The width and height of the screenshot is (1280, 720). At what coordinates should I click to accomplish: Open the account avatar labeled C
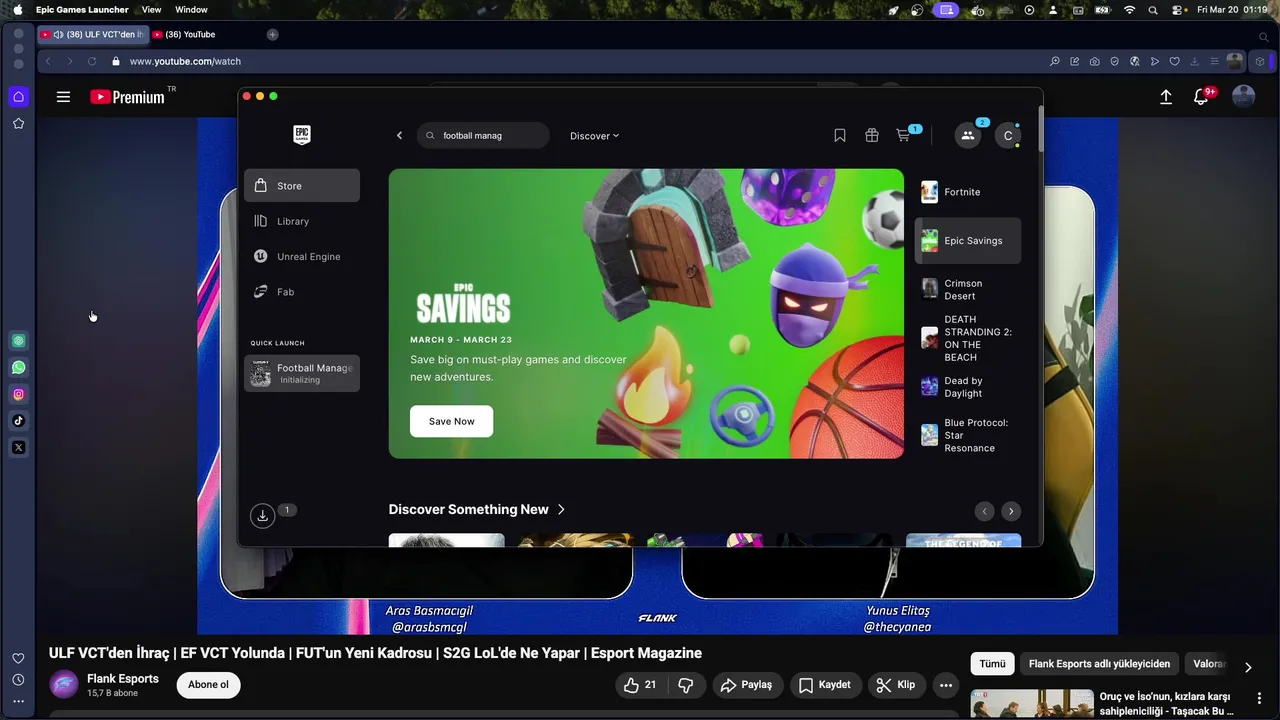[x=1008, y=136]
